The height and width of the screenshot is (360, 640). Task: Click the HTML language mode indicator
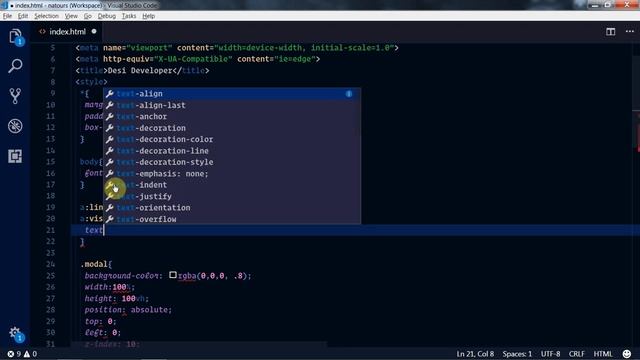tap(603, 354)
